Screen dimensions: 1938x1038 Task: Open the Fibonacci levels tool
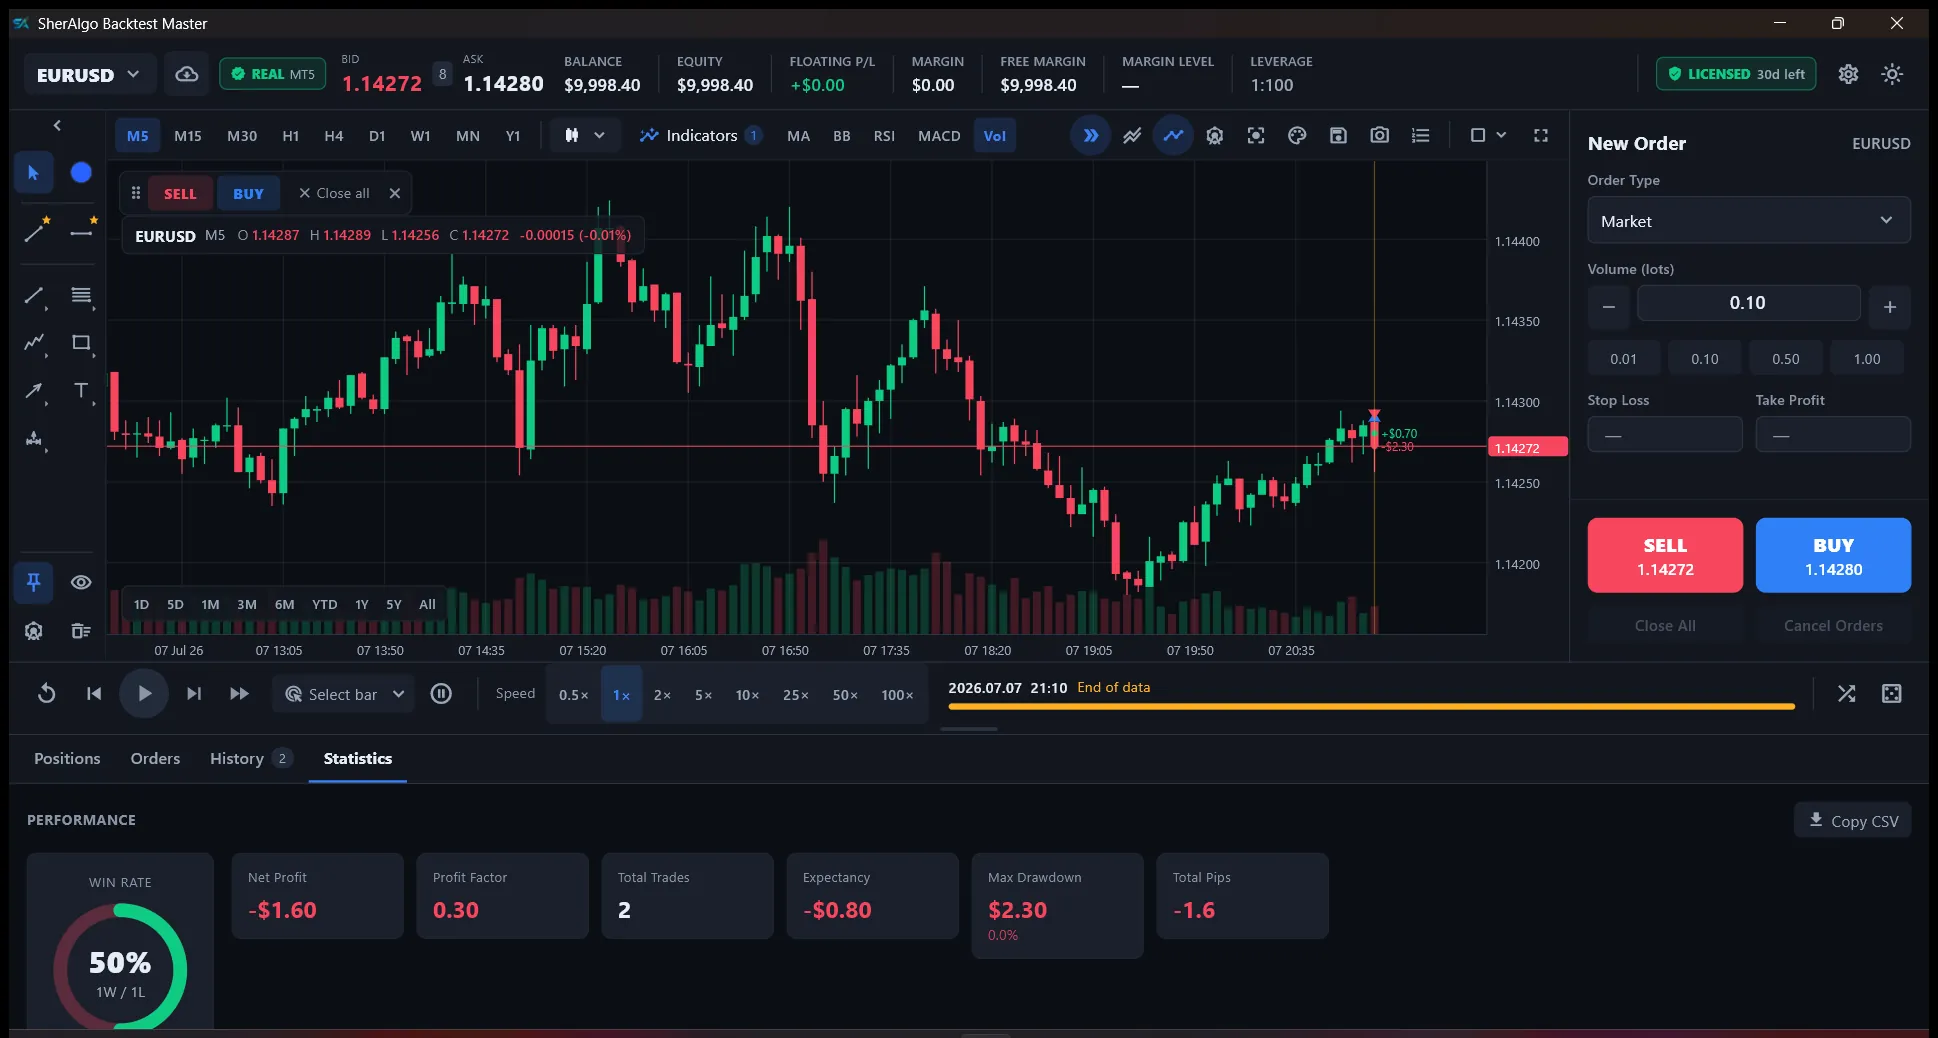pyautogui.click(x=81, y=296)
